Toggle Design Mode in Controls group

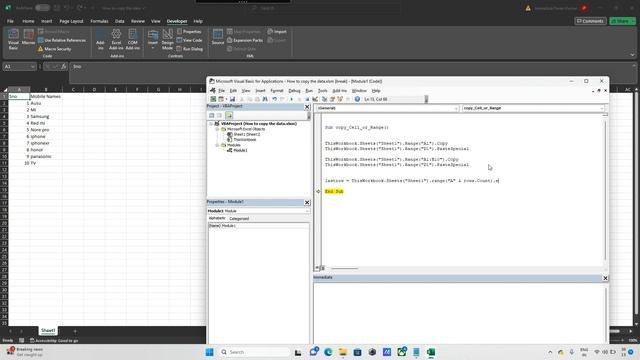point(167,40)
